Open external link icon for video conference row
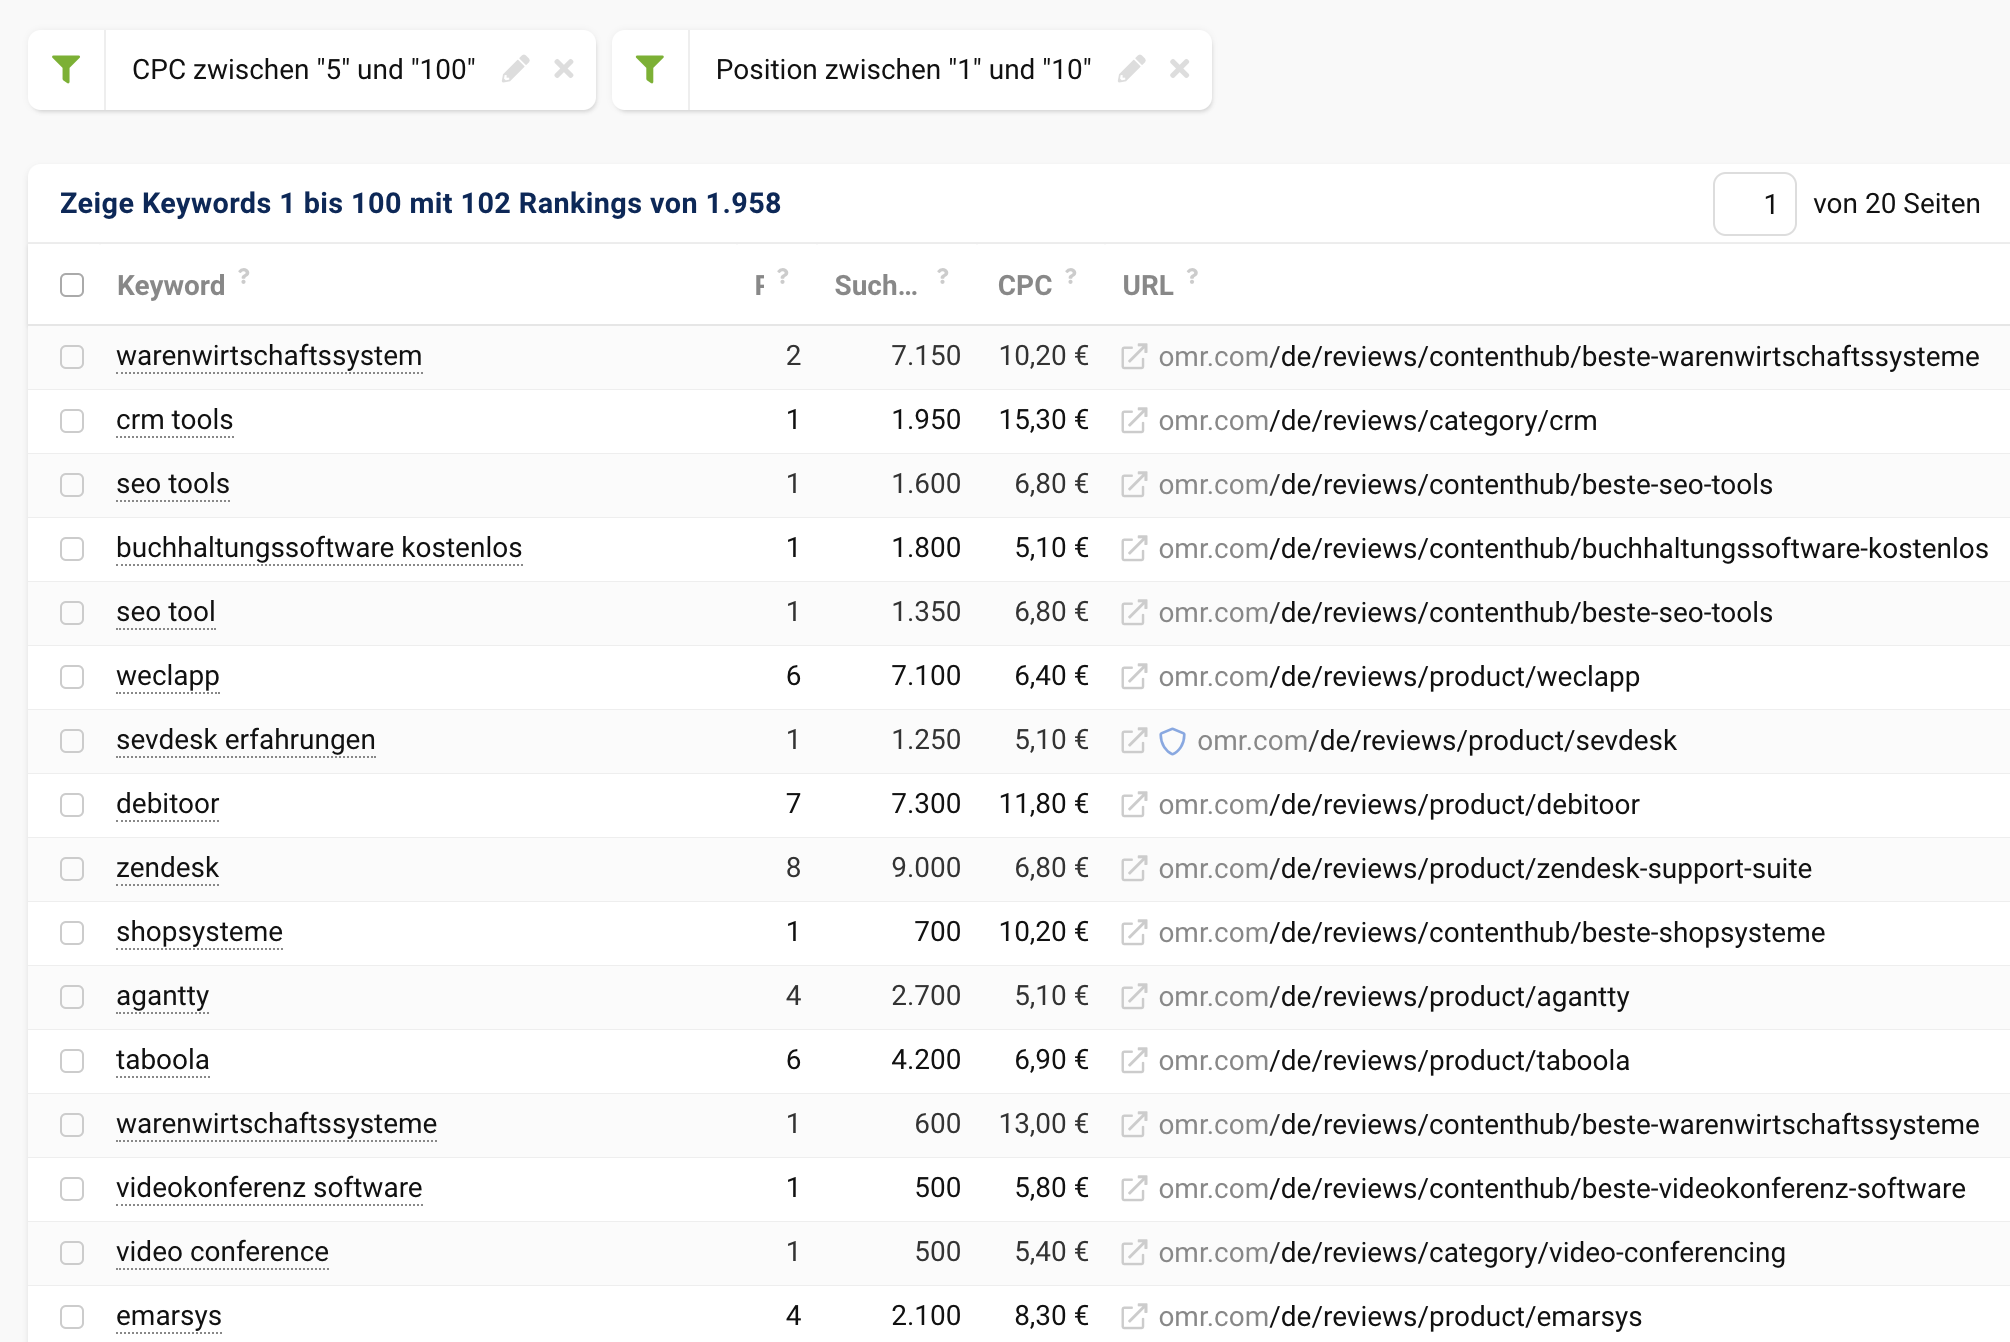2010x1342 pixels. coord(1133,1253)
